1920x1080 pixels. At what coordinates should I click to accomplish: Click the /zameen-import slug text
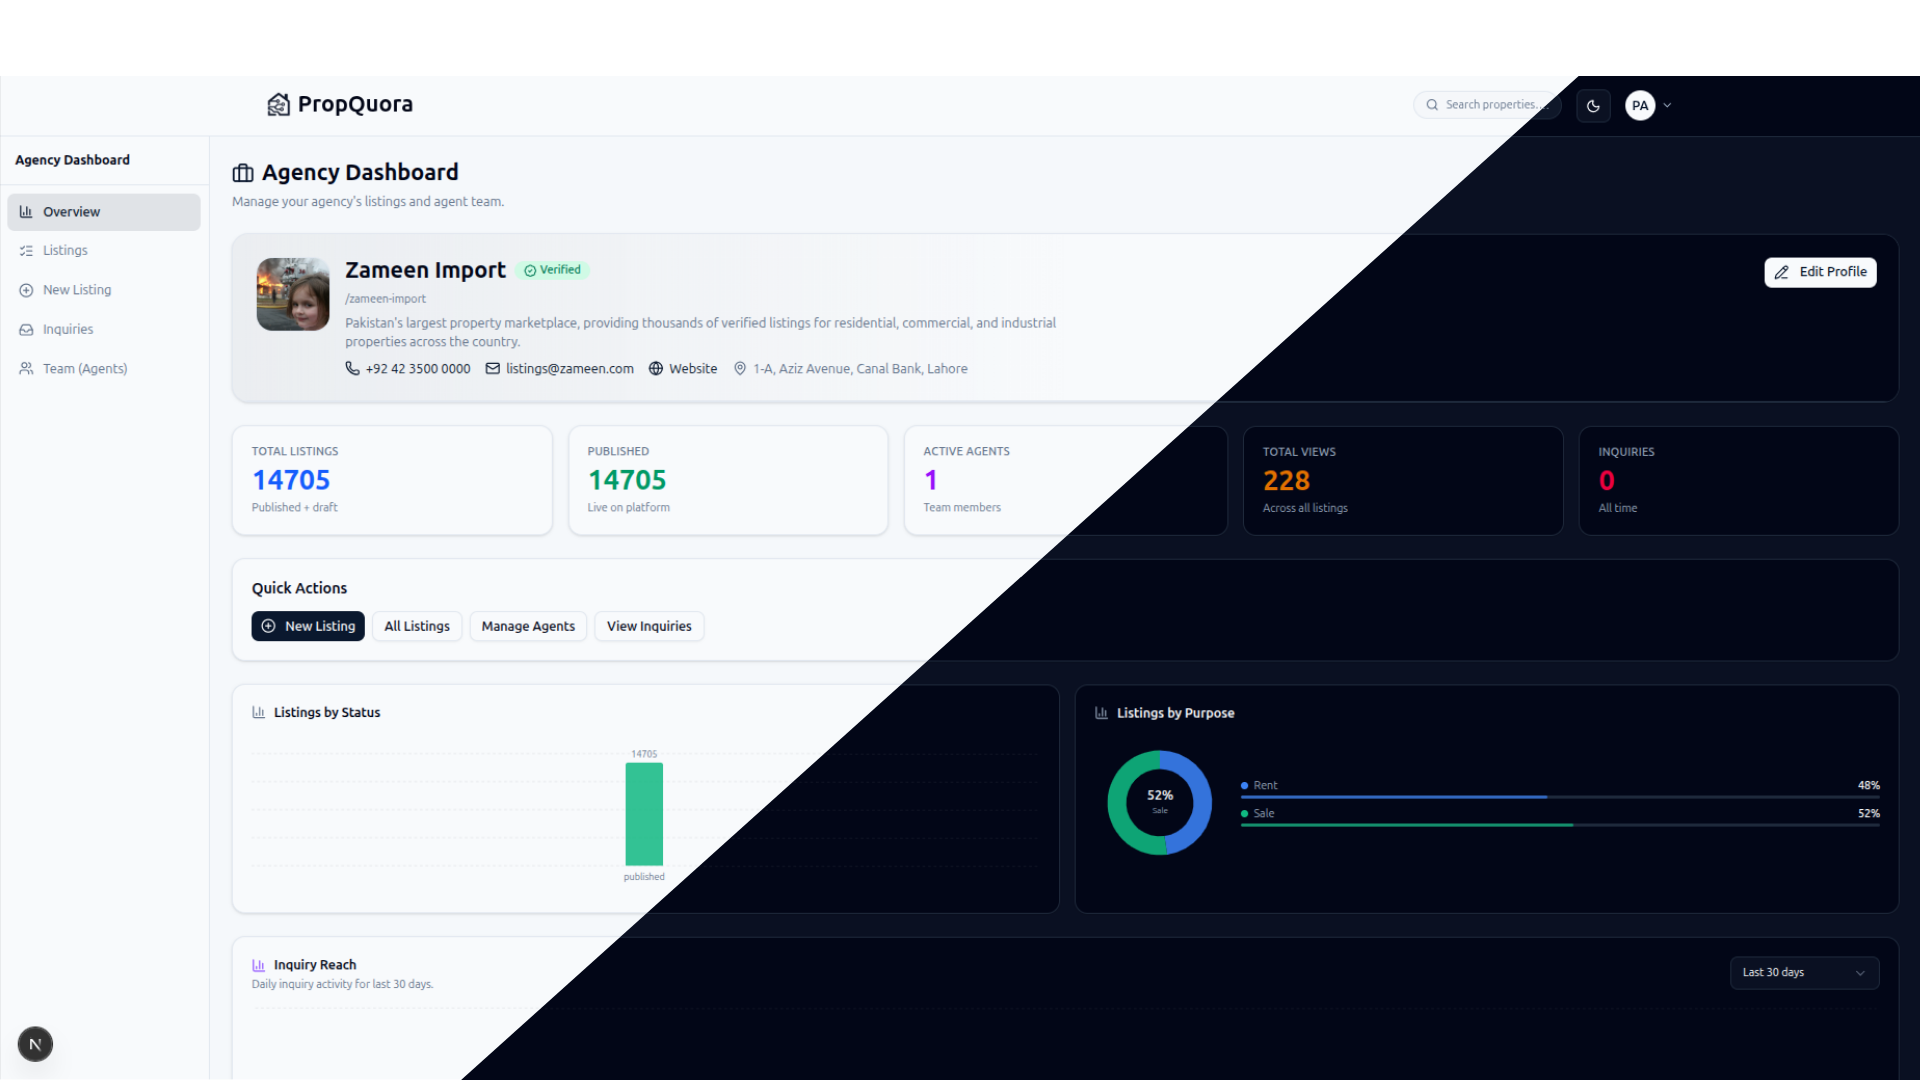(x=385, y=299)
